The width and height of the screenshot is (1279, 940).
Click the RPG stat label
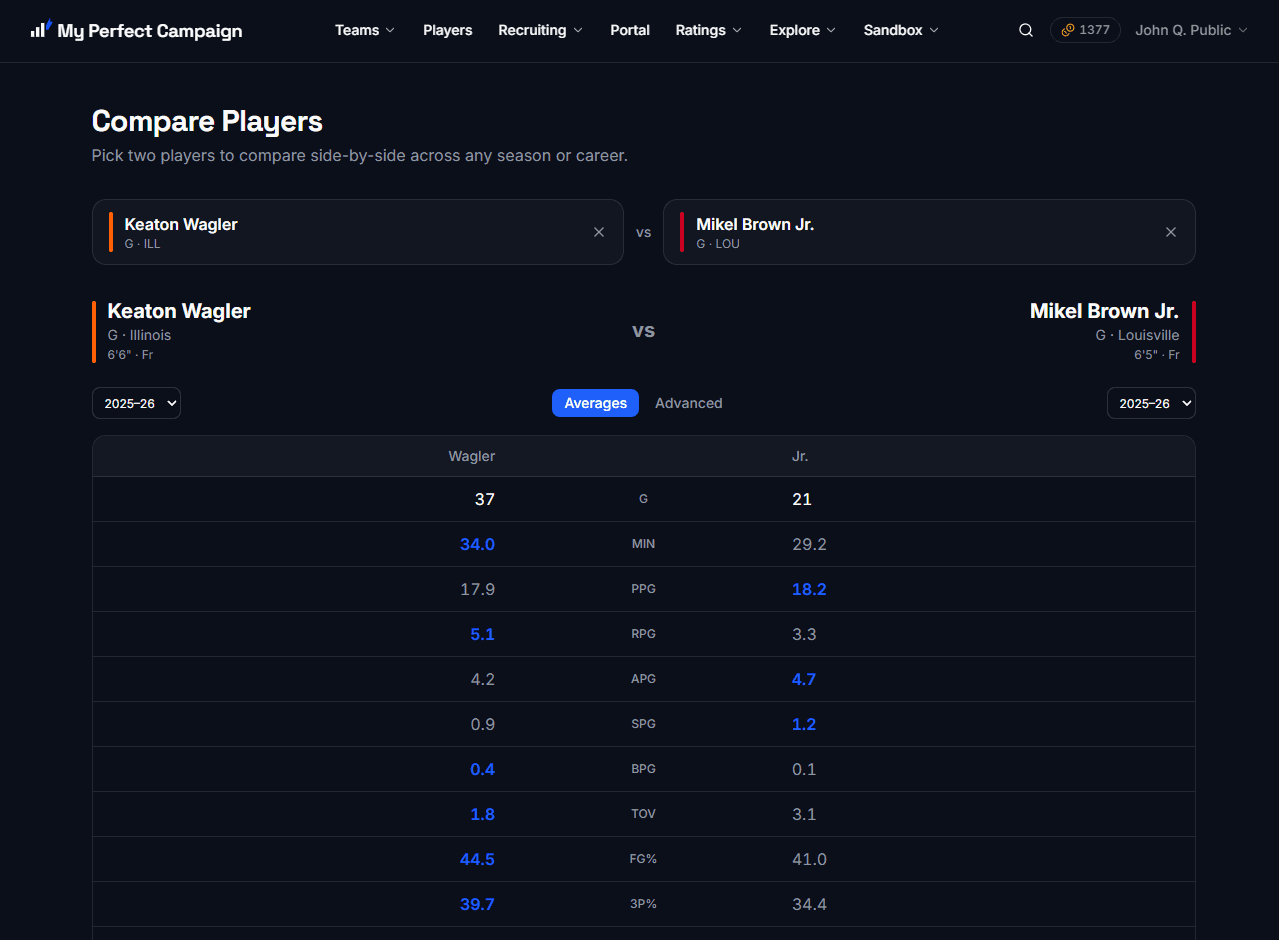(644, 634)
